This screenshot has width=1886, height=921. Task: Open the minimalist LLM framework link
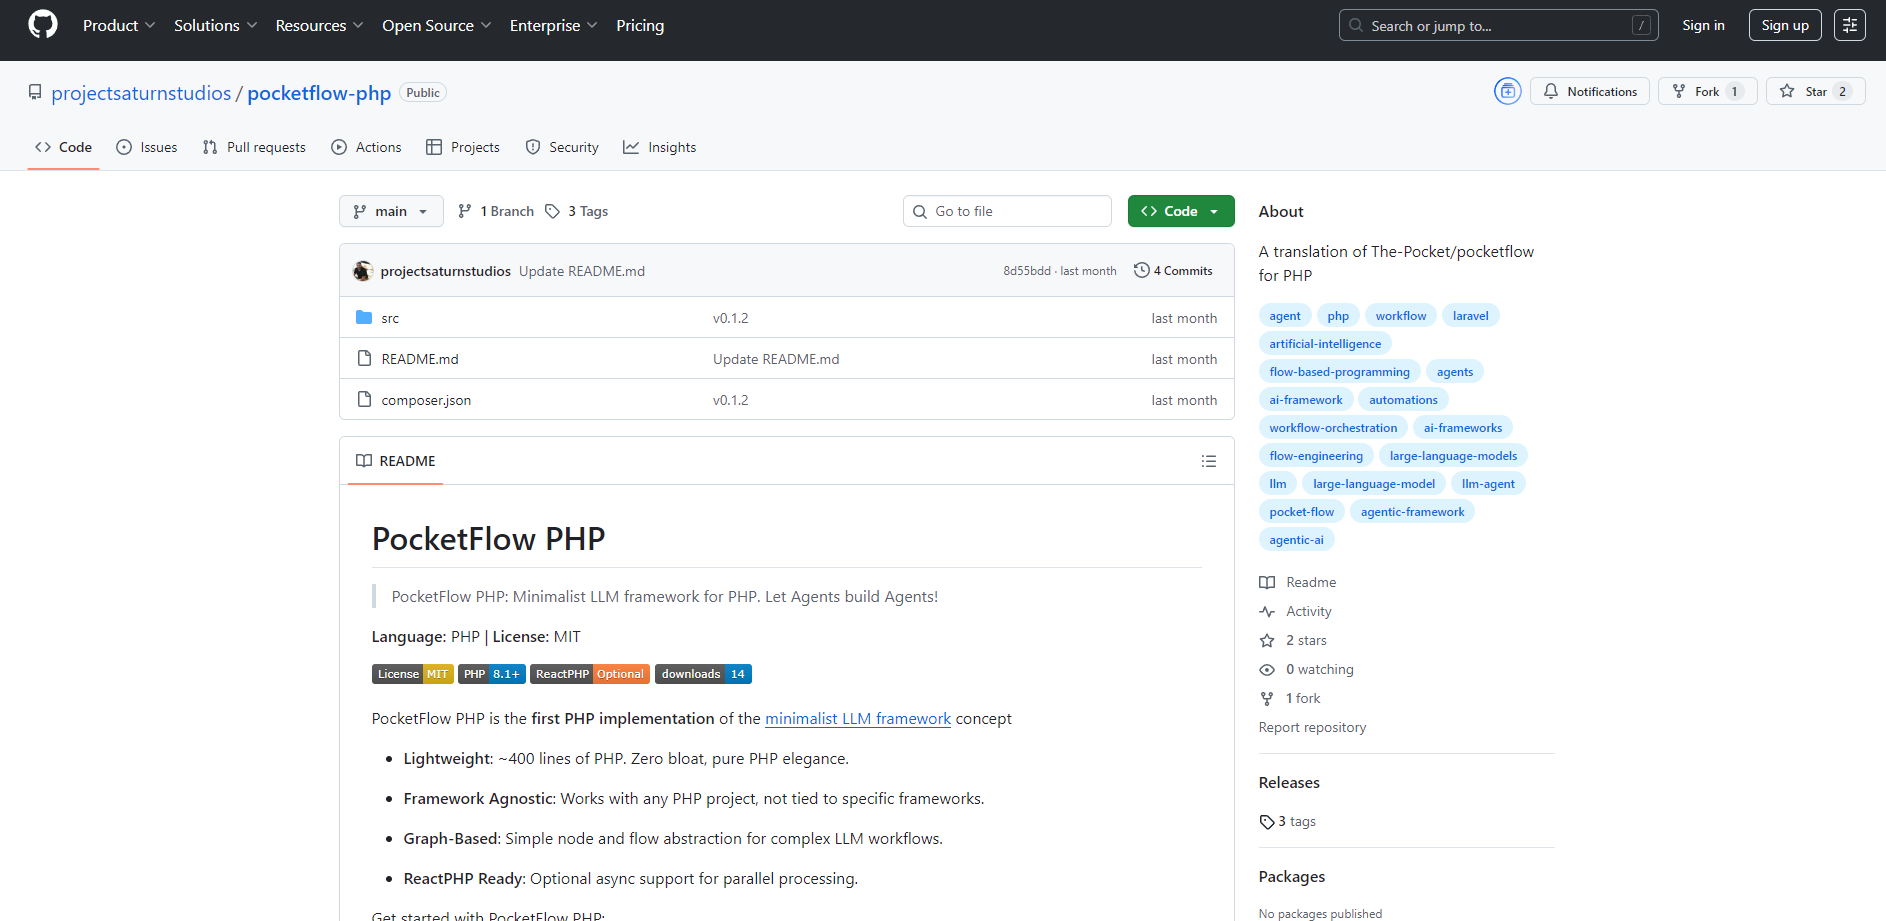pyautogui.click(x=857, y=718)
